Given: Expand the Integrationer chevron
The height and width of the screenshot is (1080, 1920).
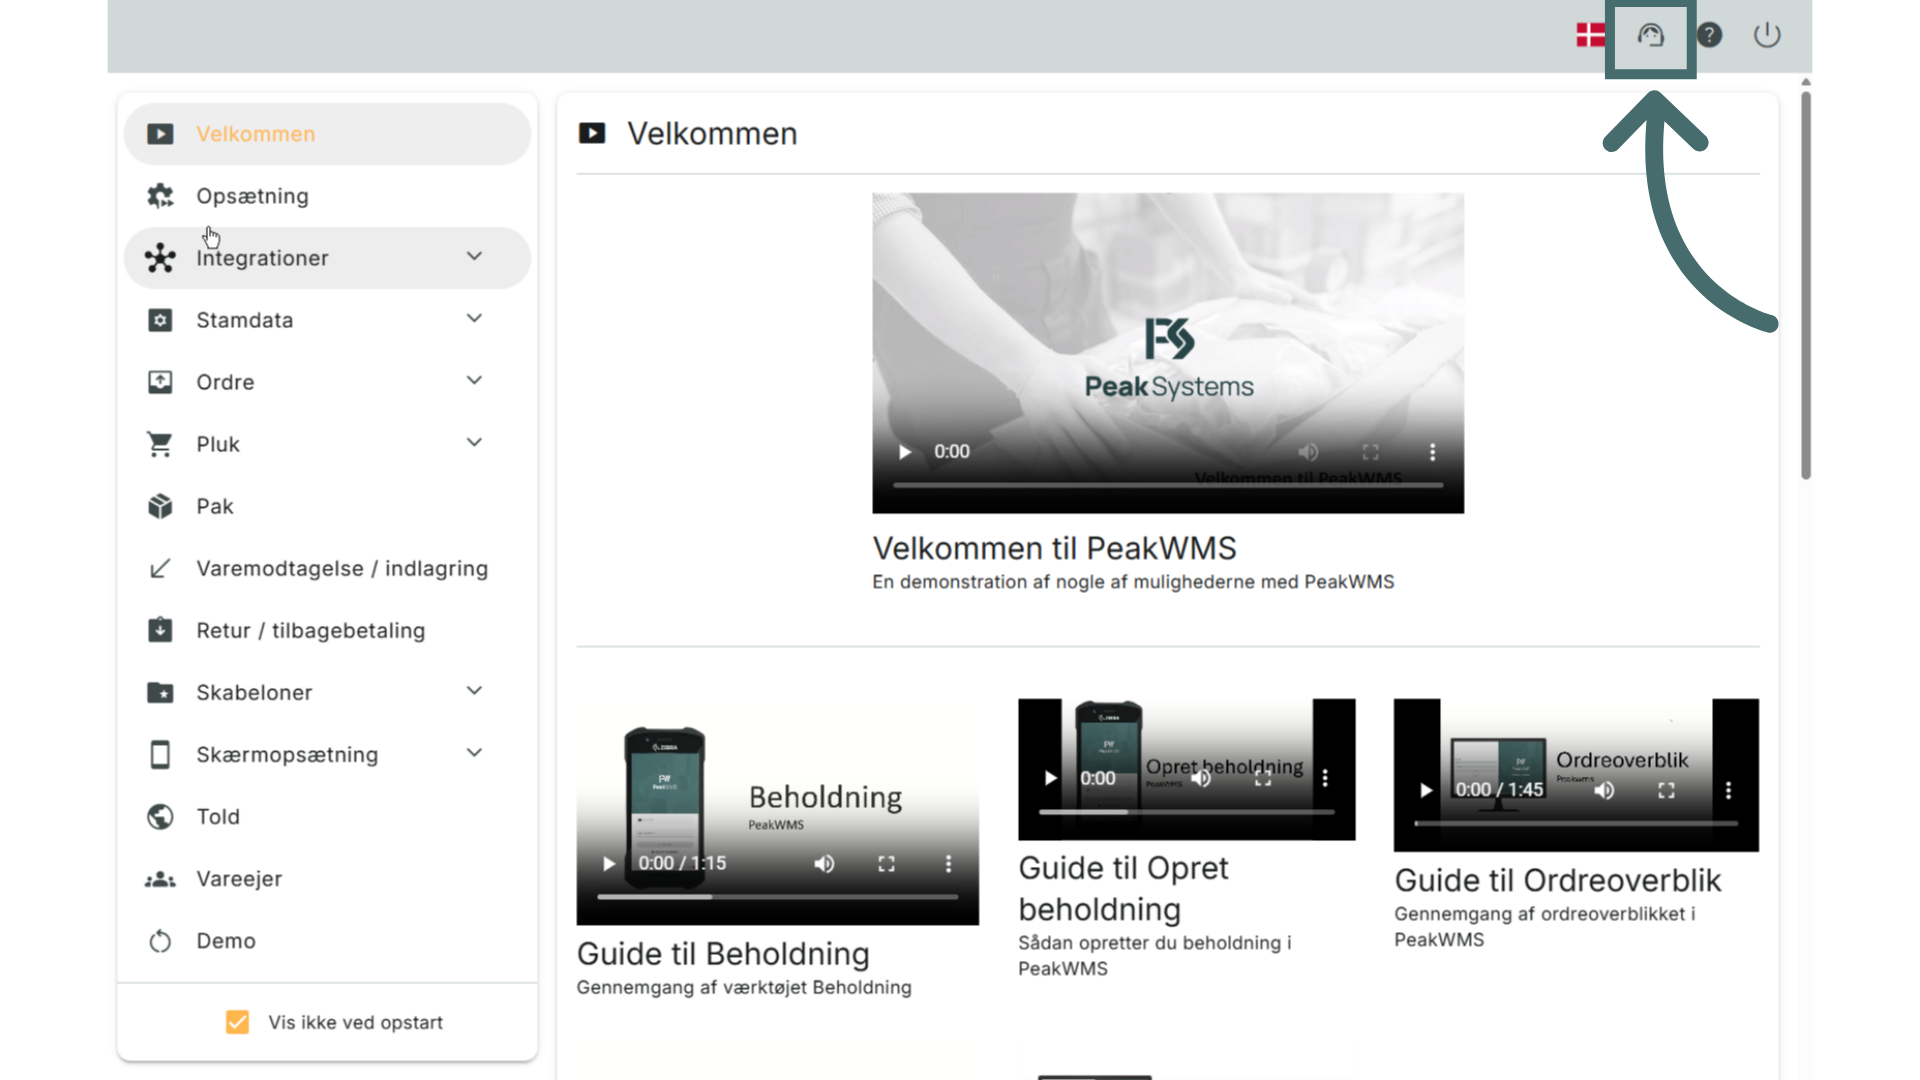Looking at the screenshot, I should point(474,257).
